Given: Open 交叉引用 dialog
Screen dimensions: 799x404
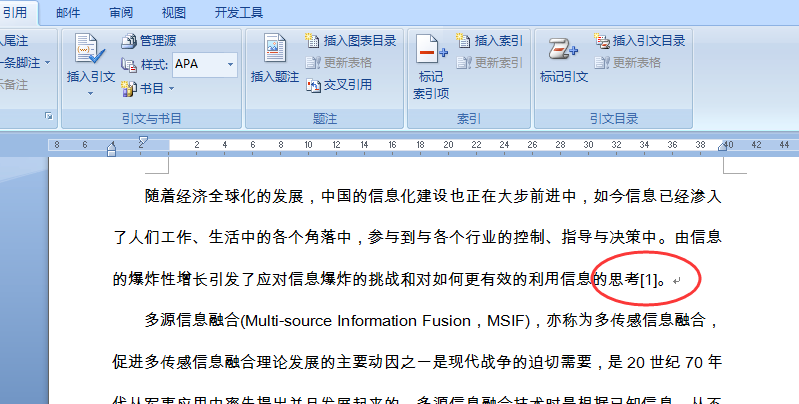Looking at the screenshot, I should point(339,85).
